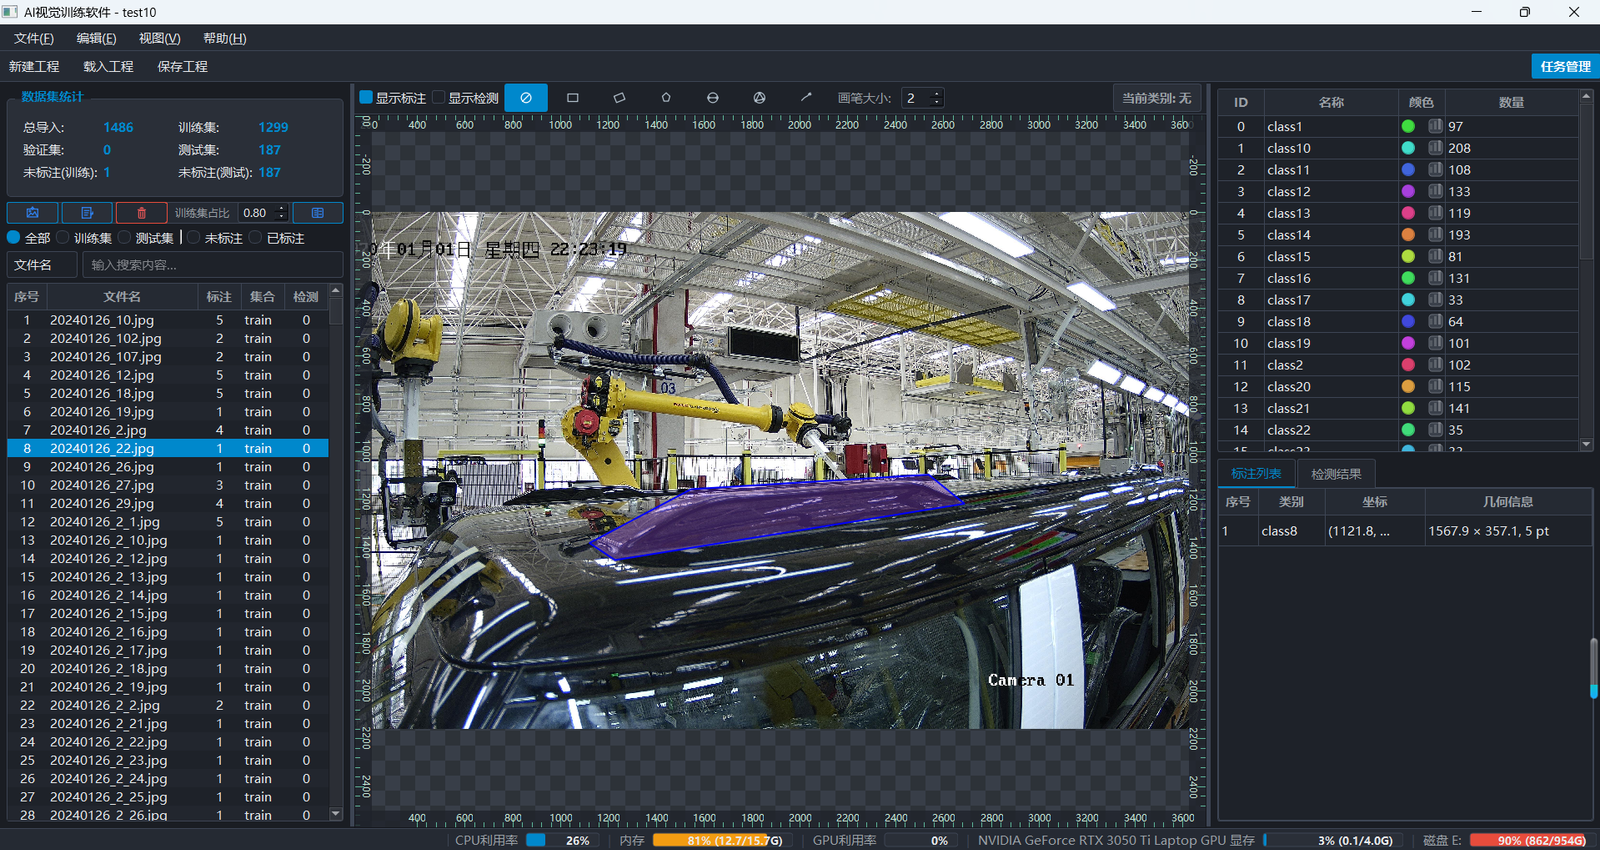Sort file list by 文件名 column header
The width and height of the screenshot is (1600, 850).
click(122, 297)
